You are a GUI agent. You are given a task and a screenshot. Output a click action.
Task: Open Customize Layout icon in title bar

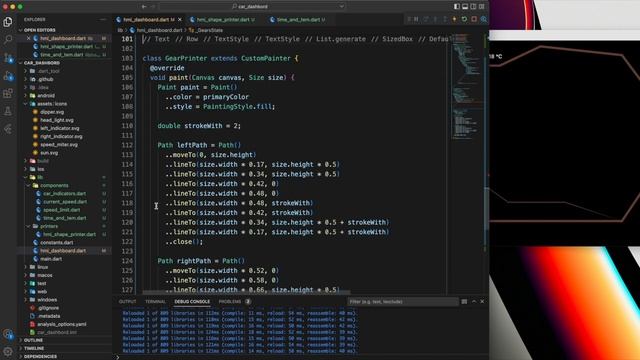pos(482,7)
